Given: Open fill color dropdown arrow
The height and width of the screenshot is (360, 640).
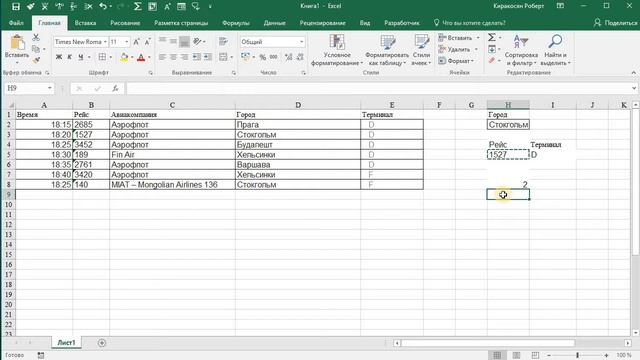Looking at the screenshot, I should (132, 57).
